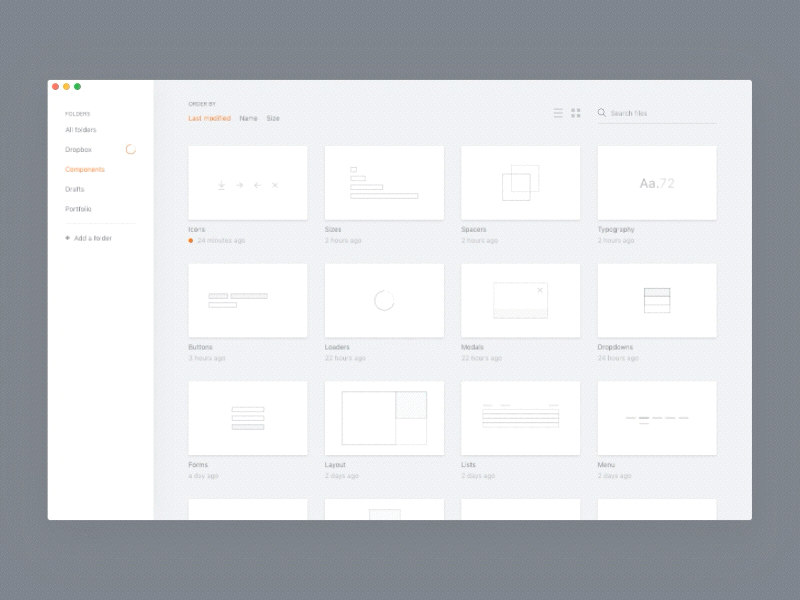The height and width of the screenshot is (600, 800).
Task: Click the Dropbox syncing spinner icon
Action: click(131, 149)
